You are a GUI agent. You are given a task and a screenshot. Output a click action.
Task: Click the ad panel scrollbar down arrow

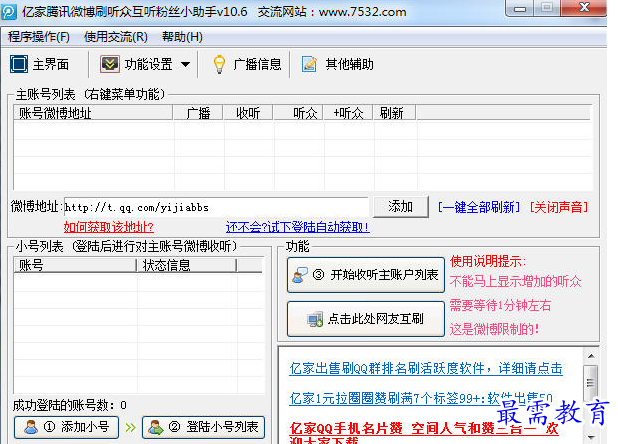[x=591, y=437]
